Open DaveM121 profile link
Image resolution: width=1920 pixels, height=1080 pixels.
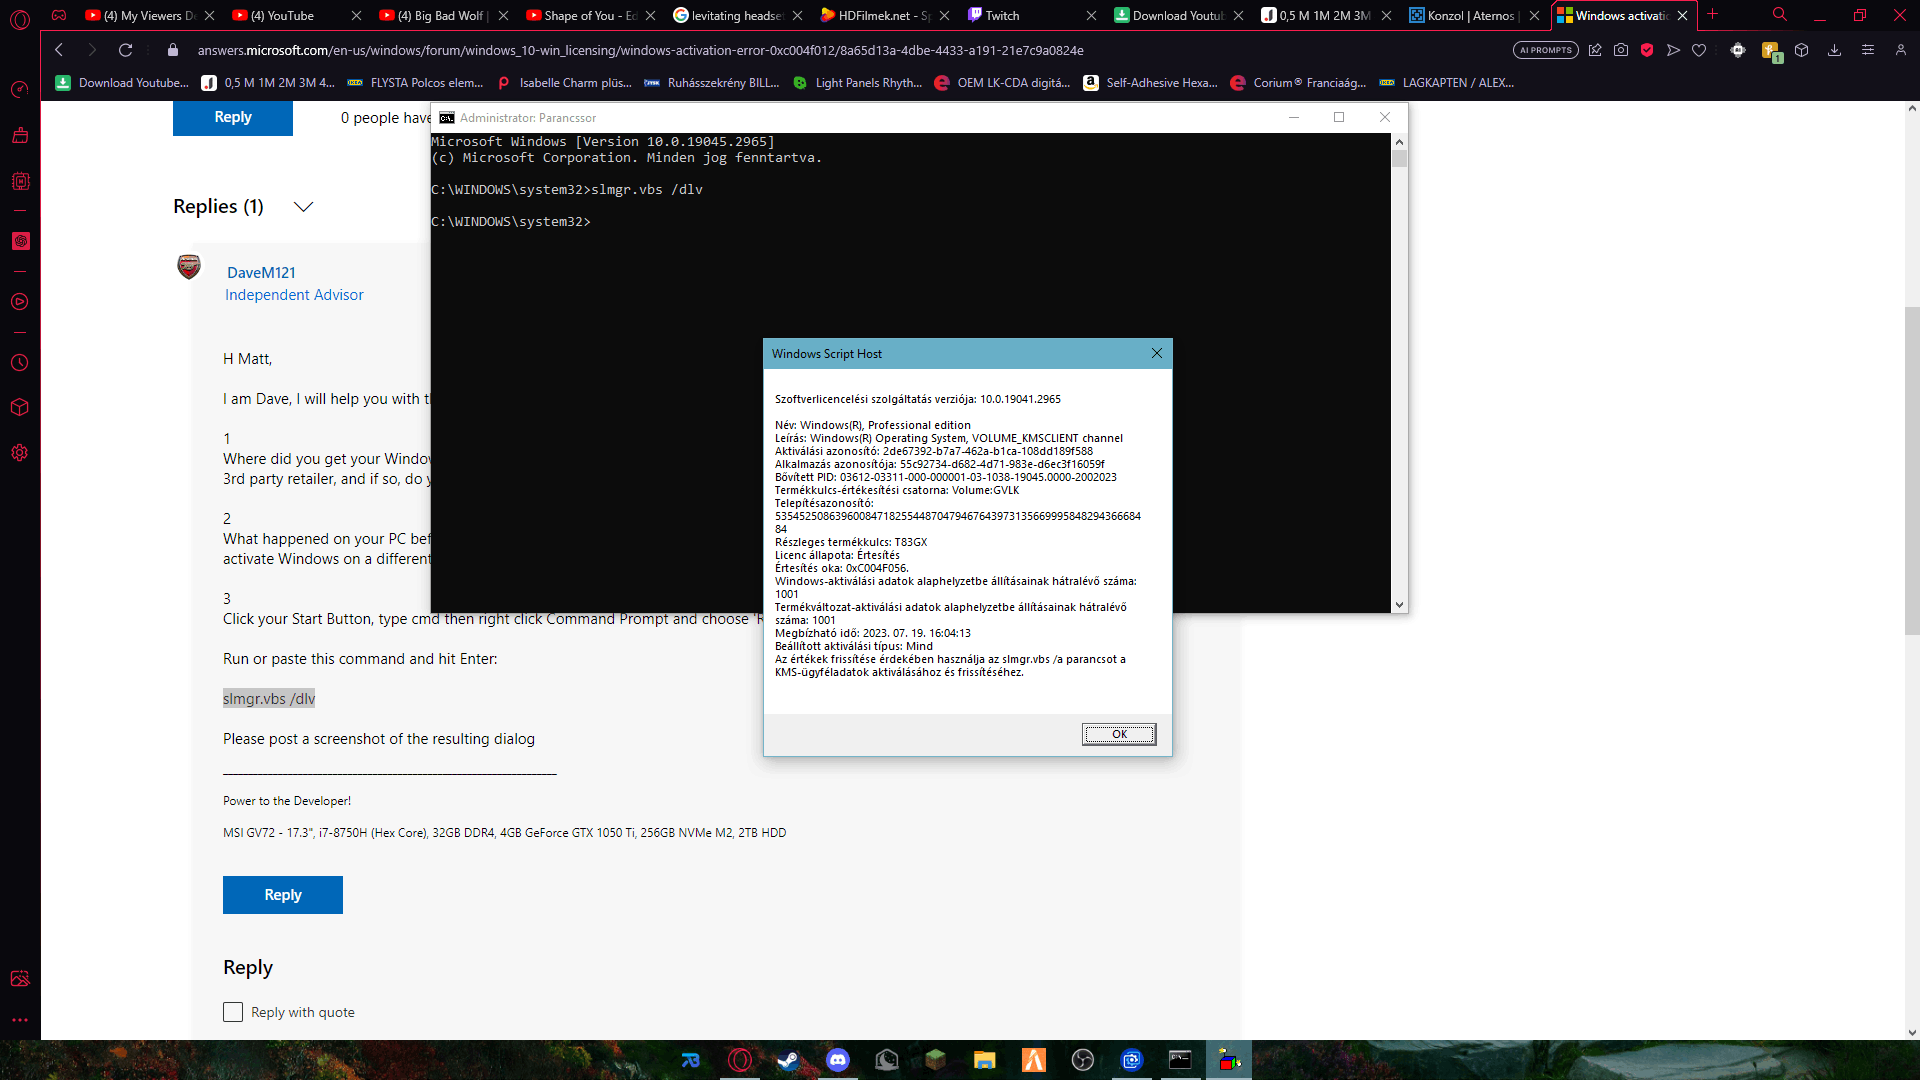(x=261, y=272)
